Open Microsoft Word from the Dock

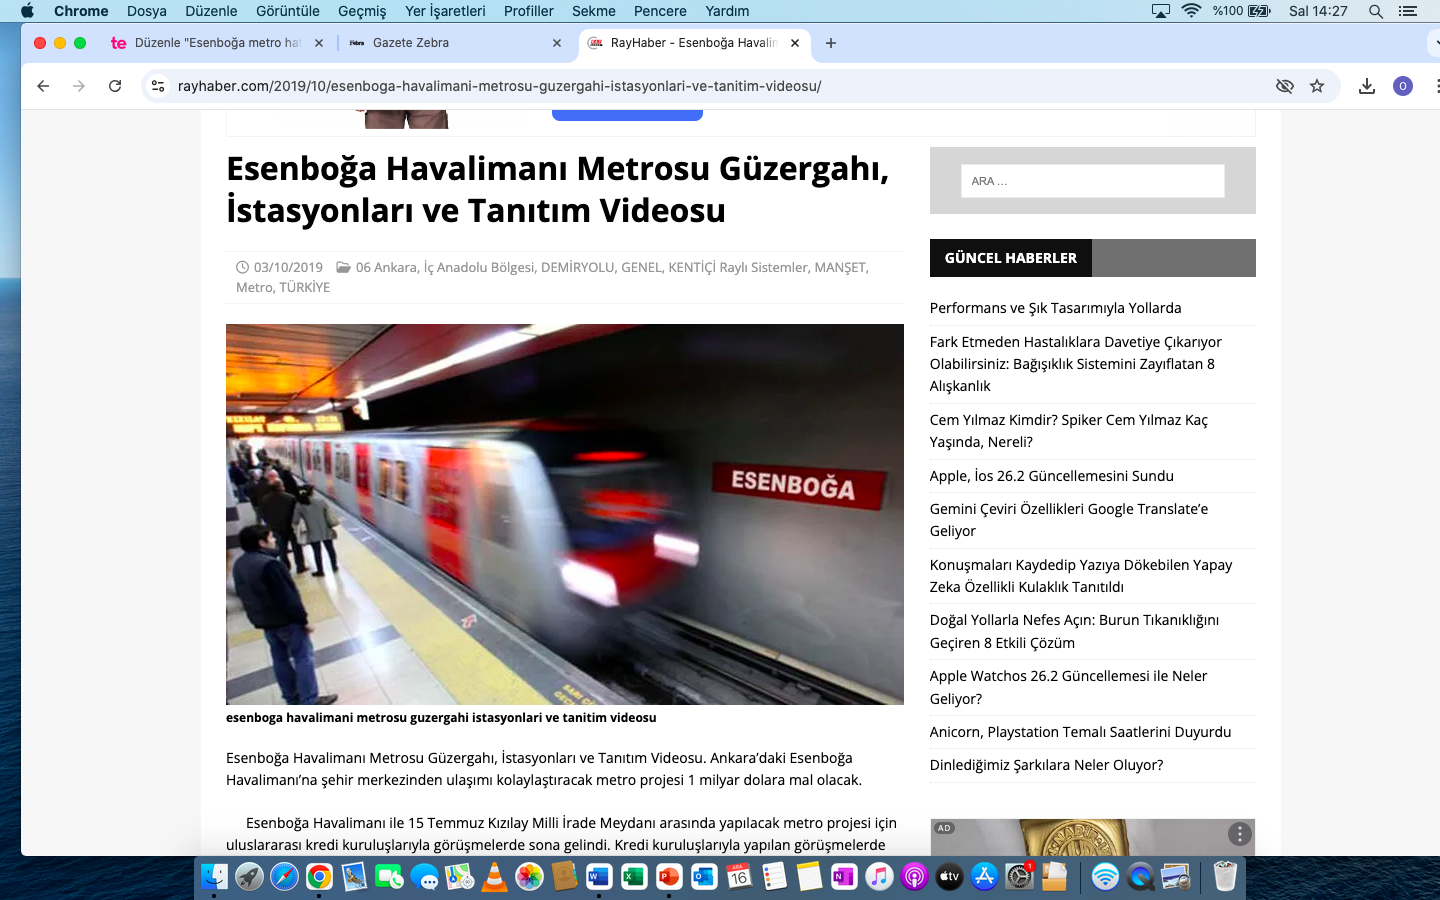[x=599, y=877]
